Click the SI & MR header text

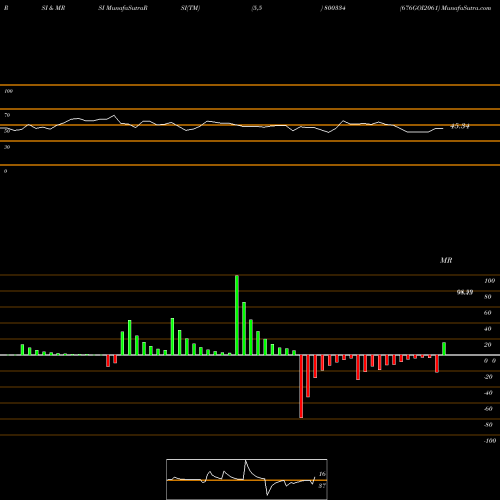tap(53, 8)
